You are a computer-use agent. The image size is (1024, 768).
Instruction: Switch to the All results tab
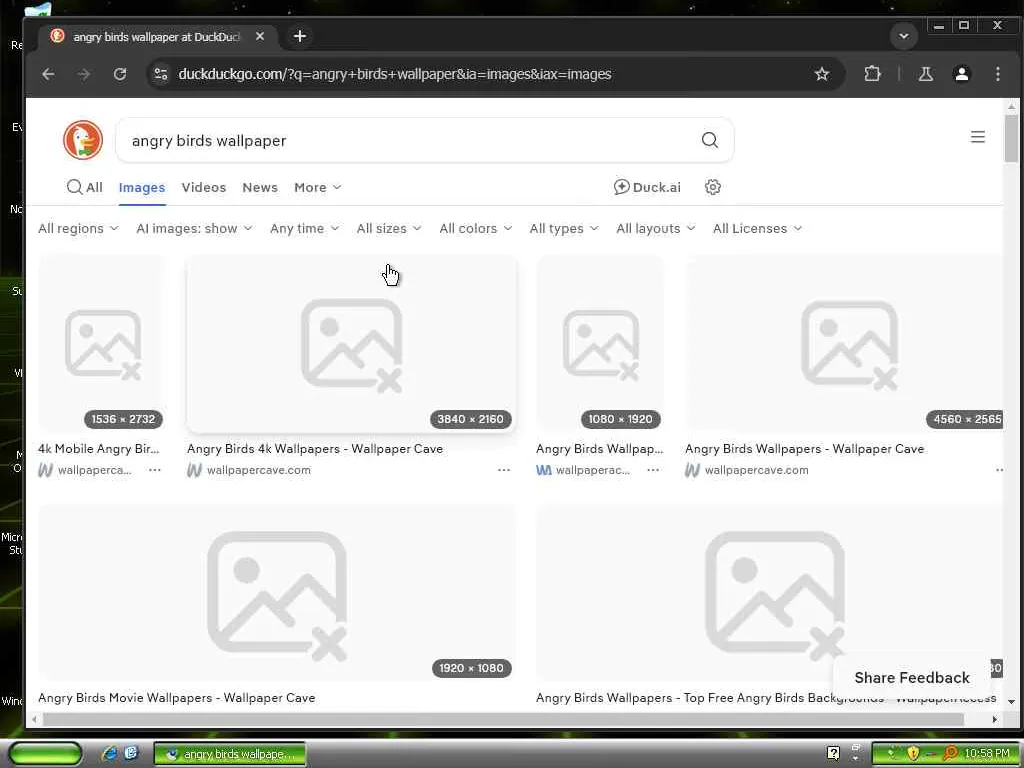click(x=85, y=187)
